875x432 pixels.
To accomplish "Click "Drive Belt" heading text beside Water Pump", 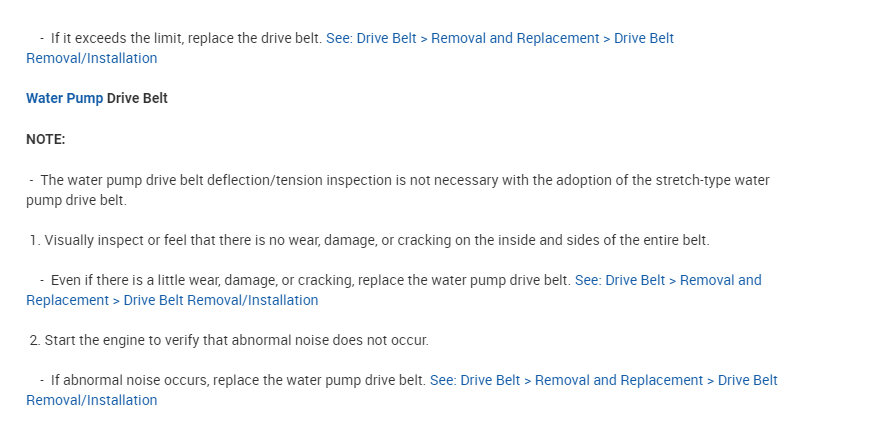I will [x=137, y=99].
